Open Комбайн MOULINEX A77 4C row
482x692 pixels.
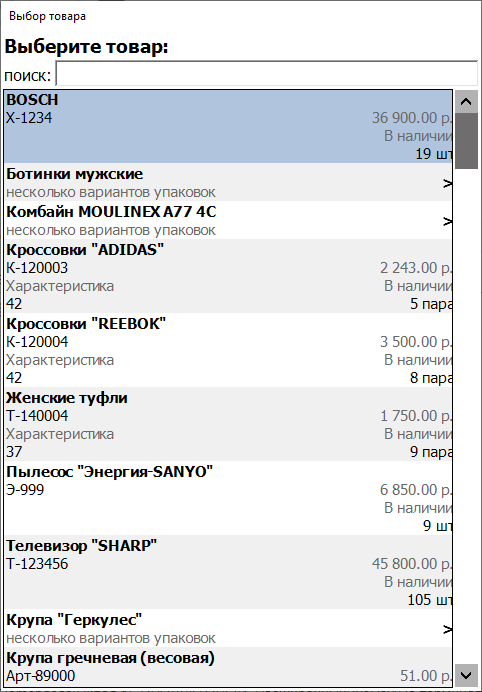pyautogui.click(x=228, y=221)
